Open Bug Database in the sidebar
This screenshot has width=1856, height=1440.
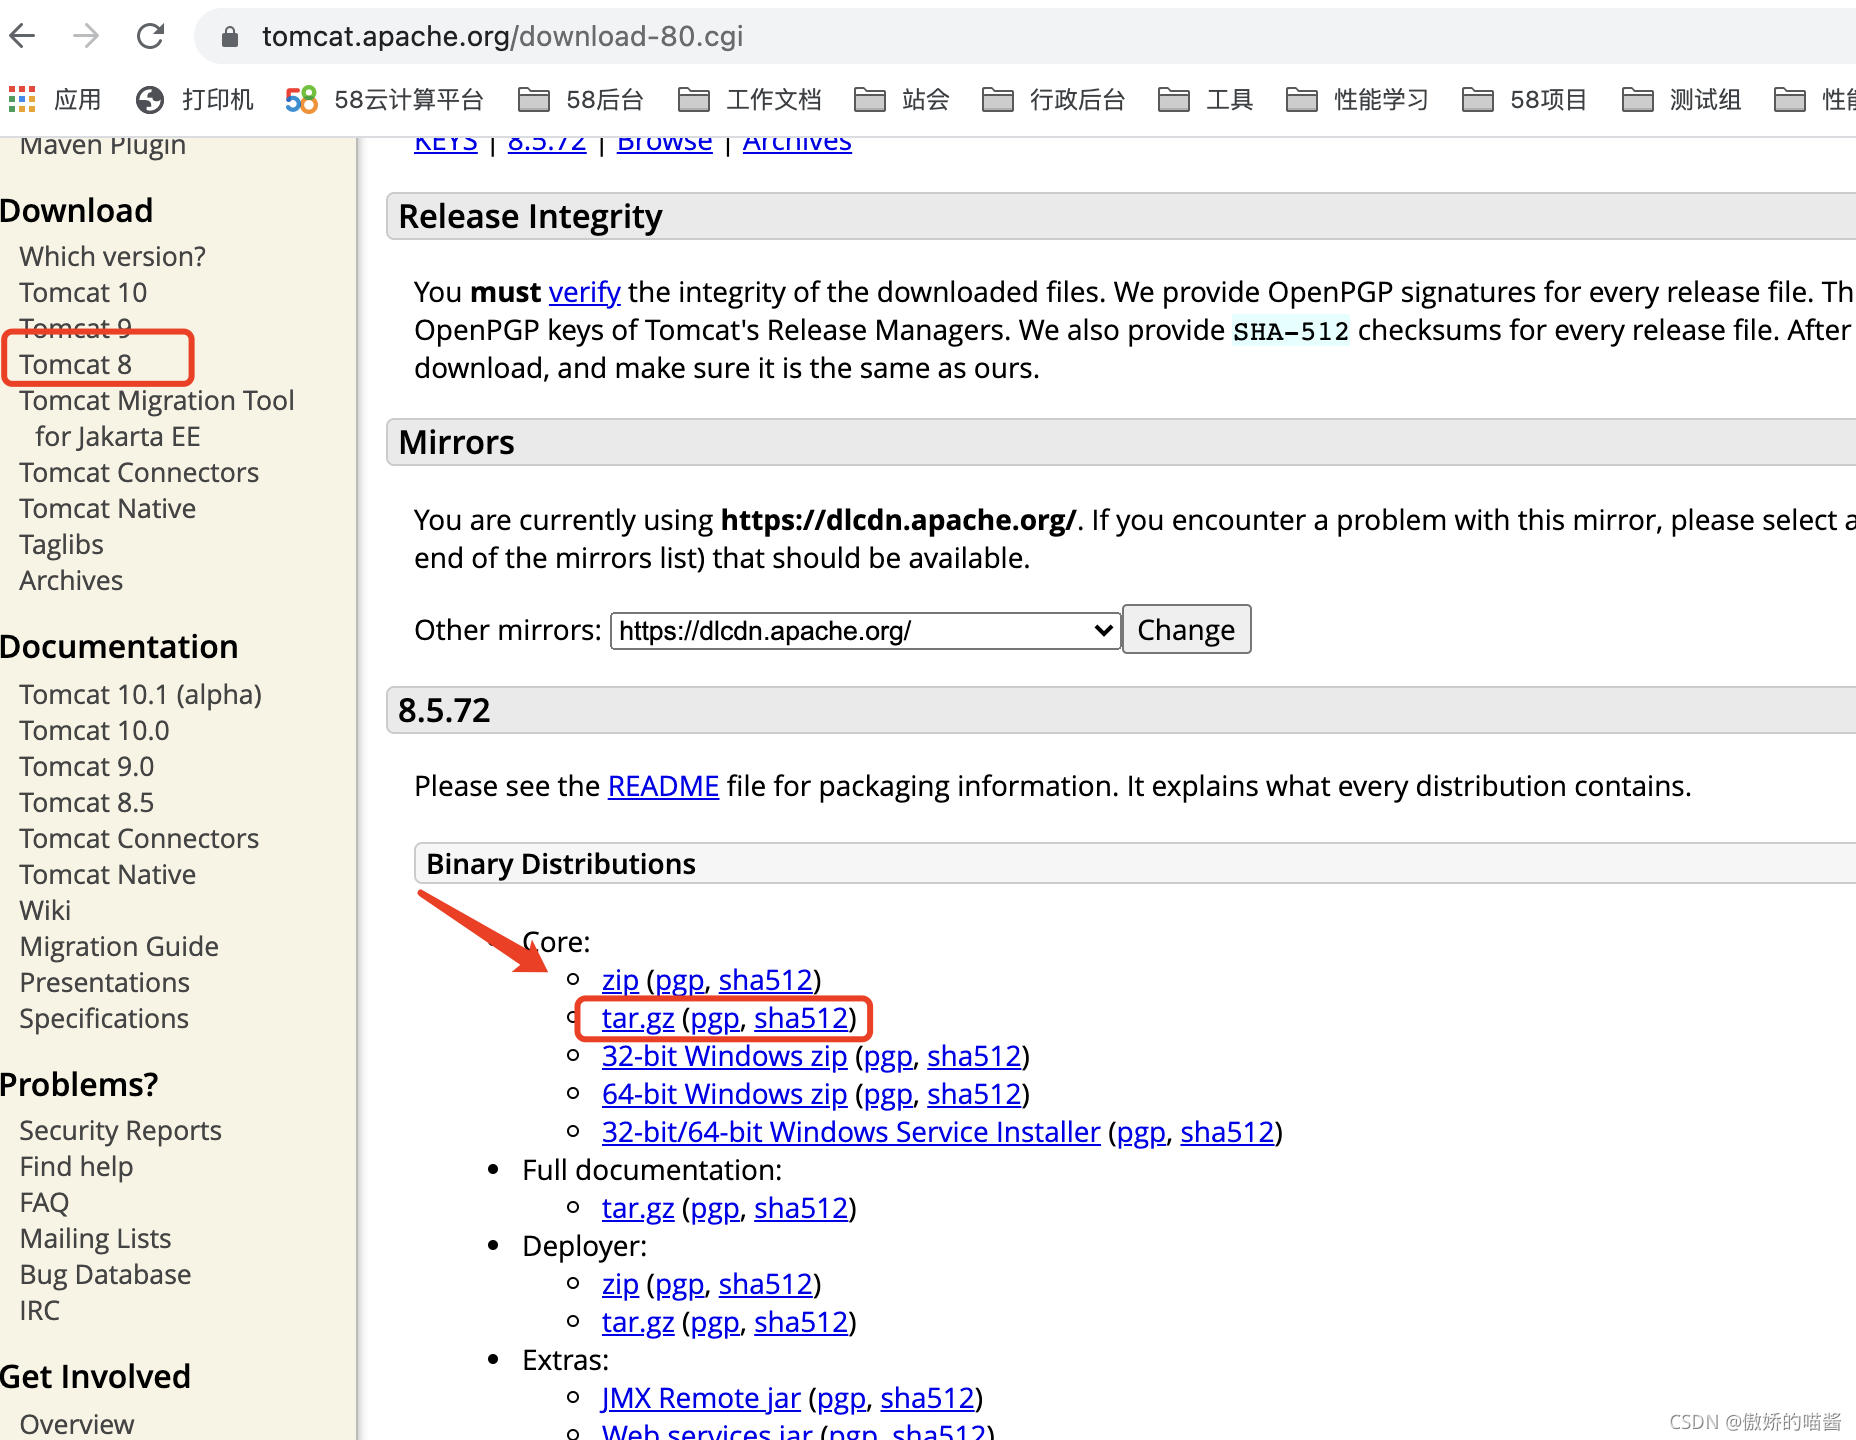[105, 1275]
